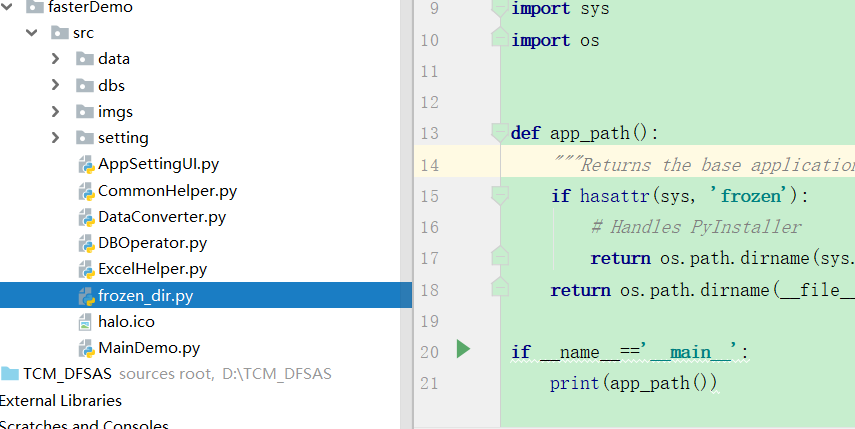Click the TCM_DFSAS sources root folder icon

click(x=10, y=373)
